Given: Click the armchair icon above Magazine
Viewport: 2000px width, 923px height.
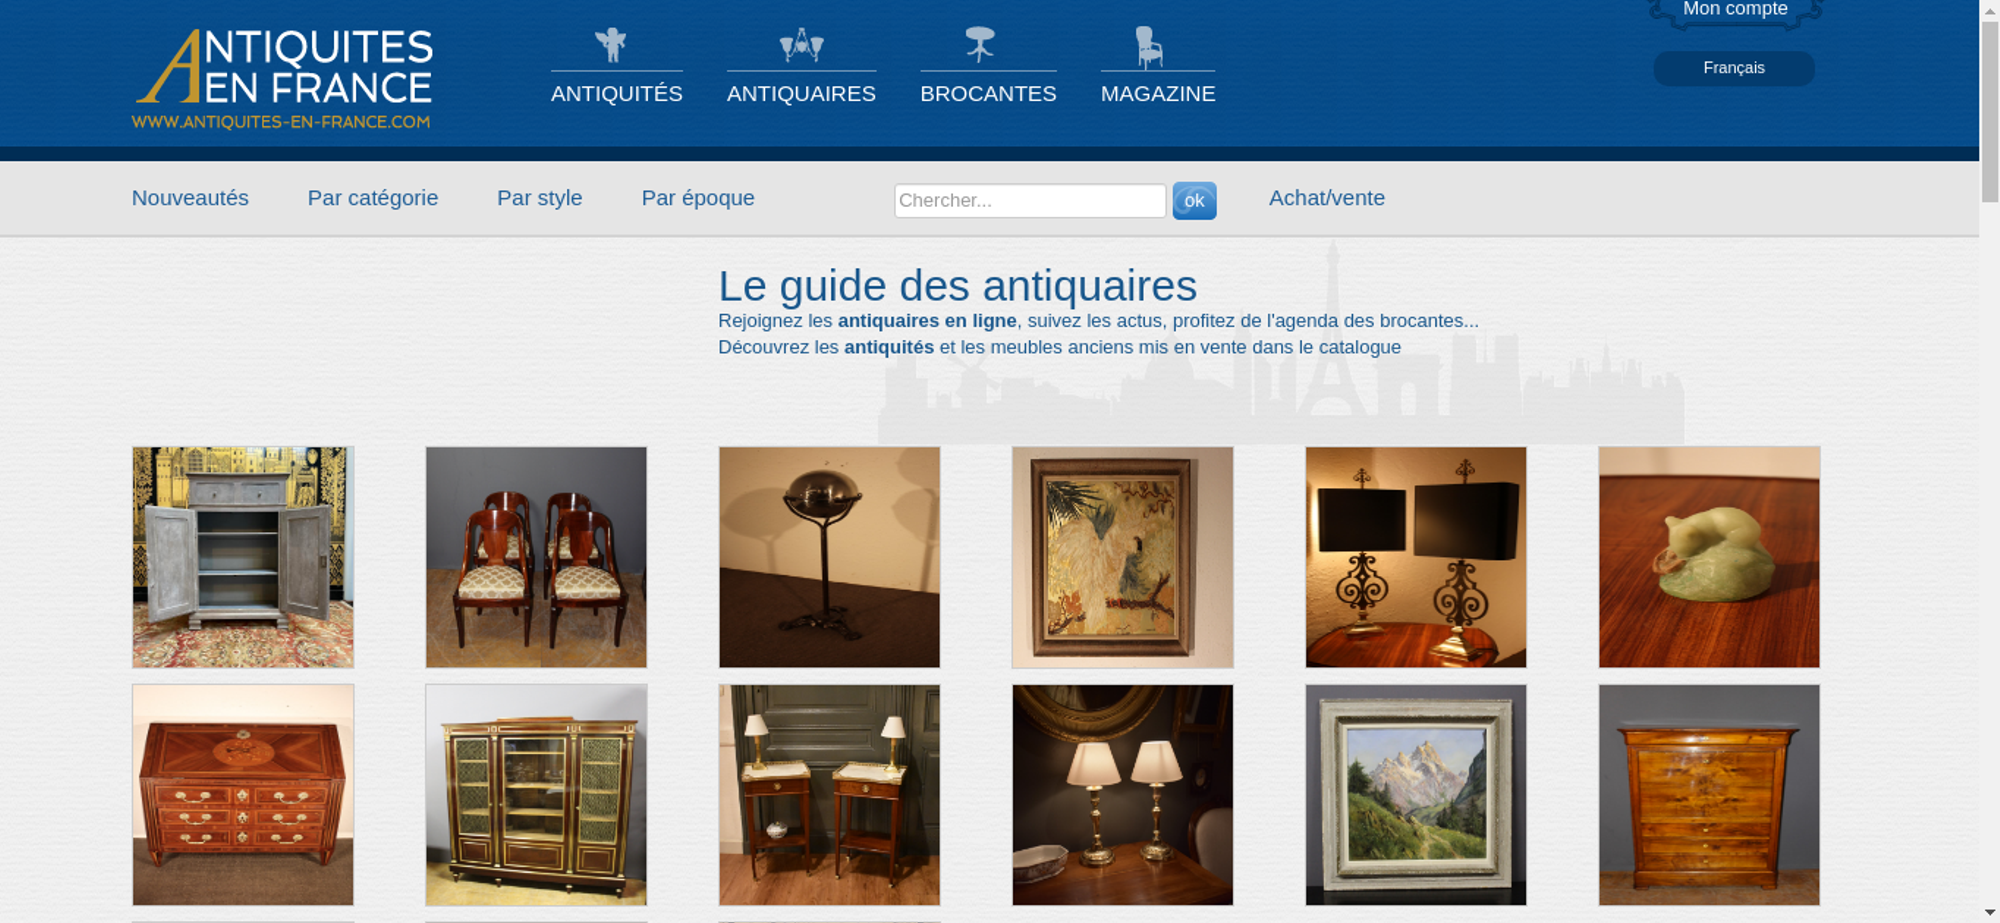Looking at the screenshot, I should coord(1149,47).
